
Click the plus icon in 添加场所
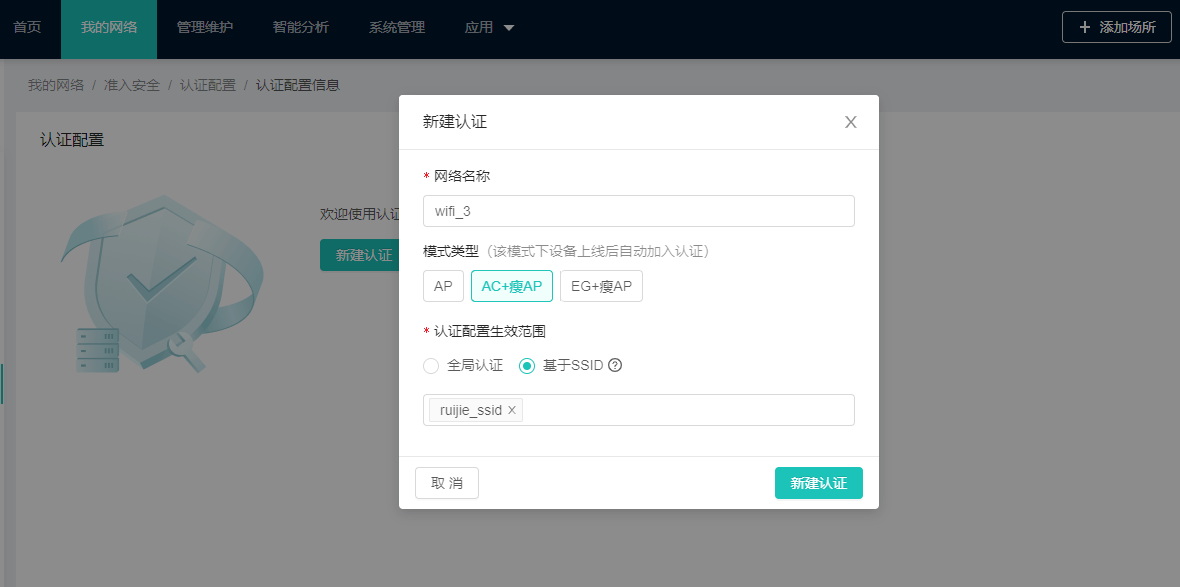point(1085,27)
